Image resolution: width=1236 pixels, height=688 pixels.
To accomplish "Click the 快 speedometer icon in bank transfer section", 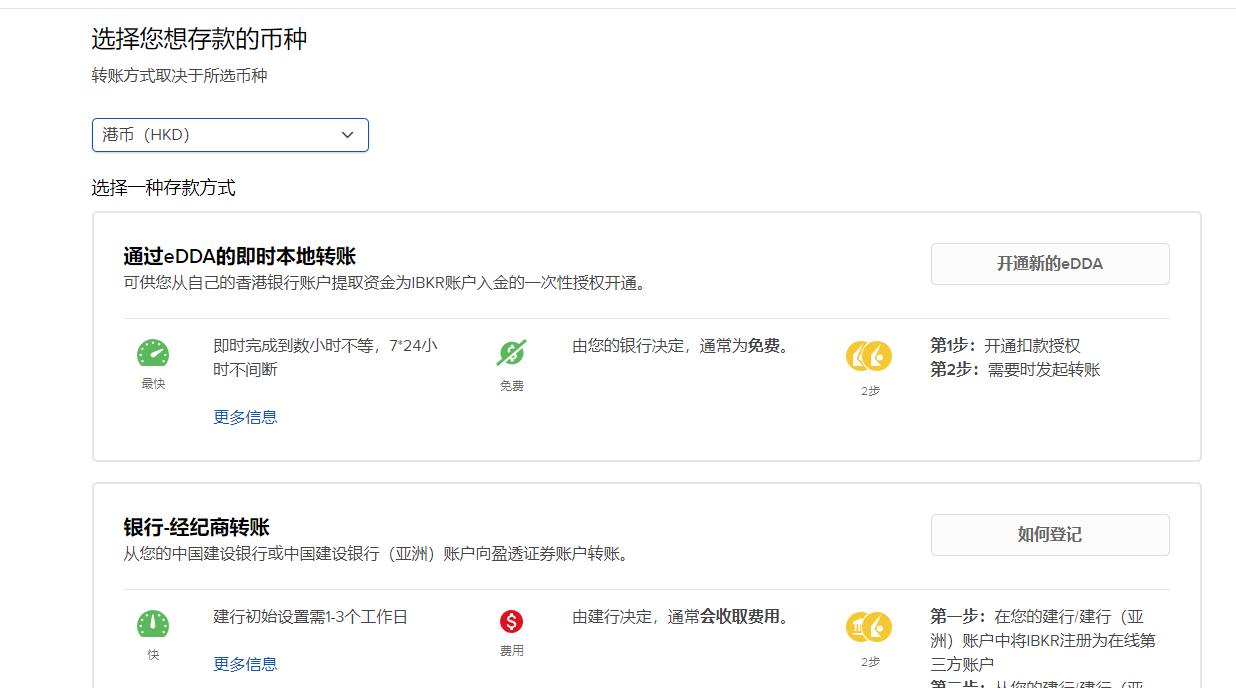I will point(152,624).
